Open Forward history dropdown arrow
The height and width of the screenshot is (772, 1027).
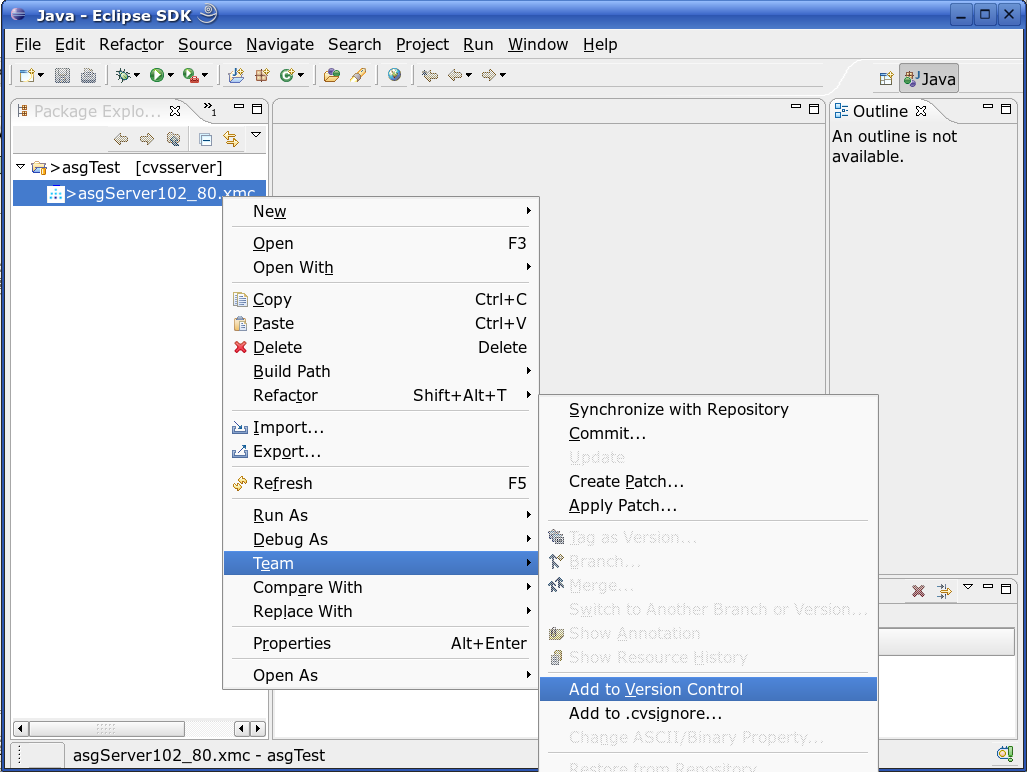[503, 75]
